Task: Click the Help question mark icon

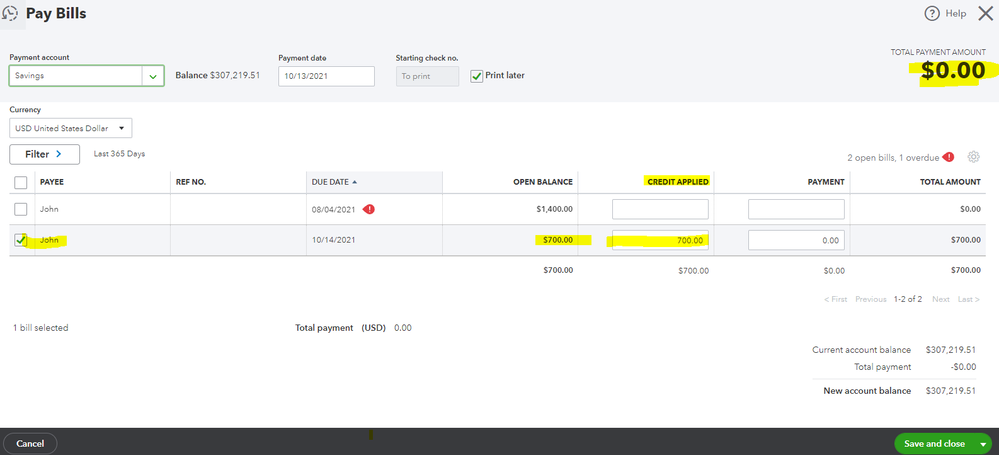Action: pyautogui.click(x=931, y=13)
